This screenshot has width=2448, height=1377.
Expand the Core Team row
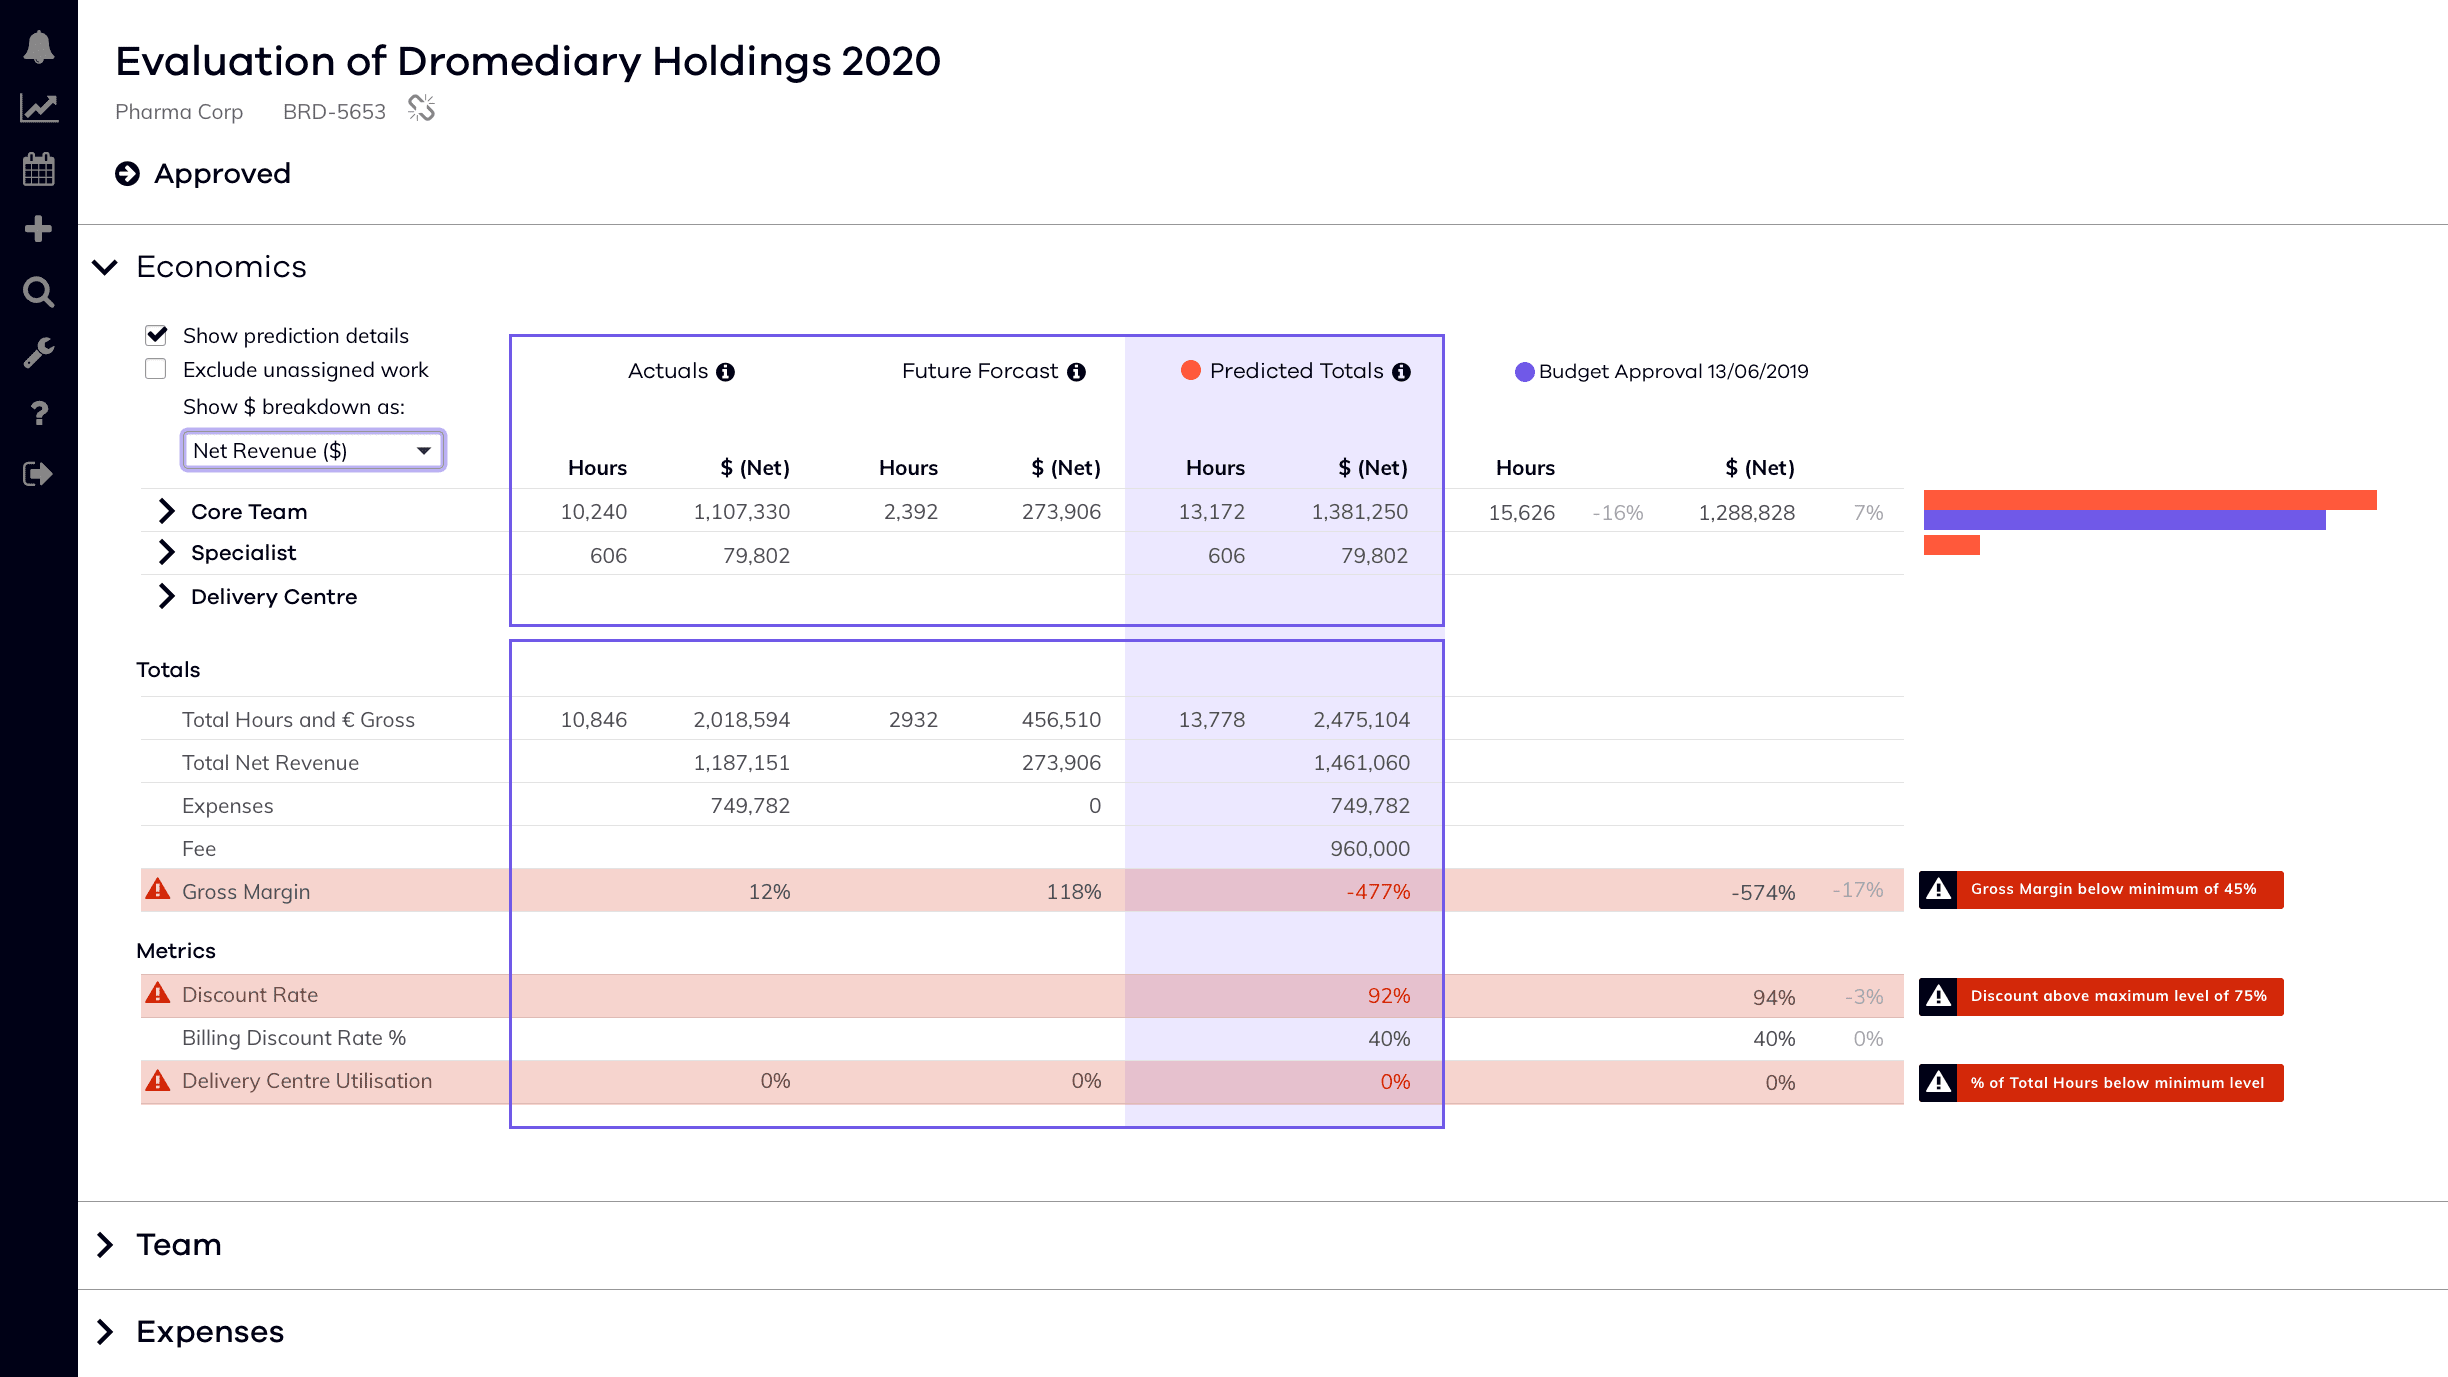click(x=166, y=511)
